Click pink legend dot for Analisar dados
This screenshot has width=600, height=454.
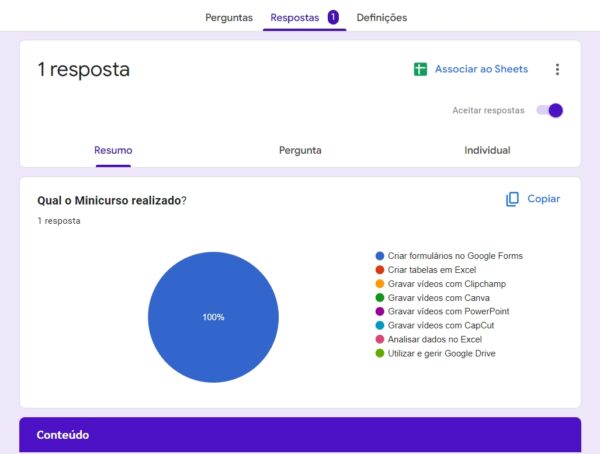click(x=380, y=339)
